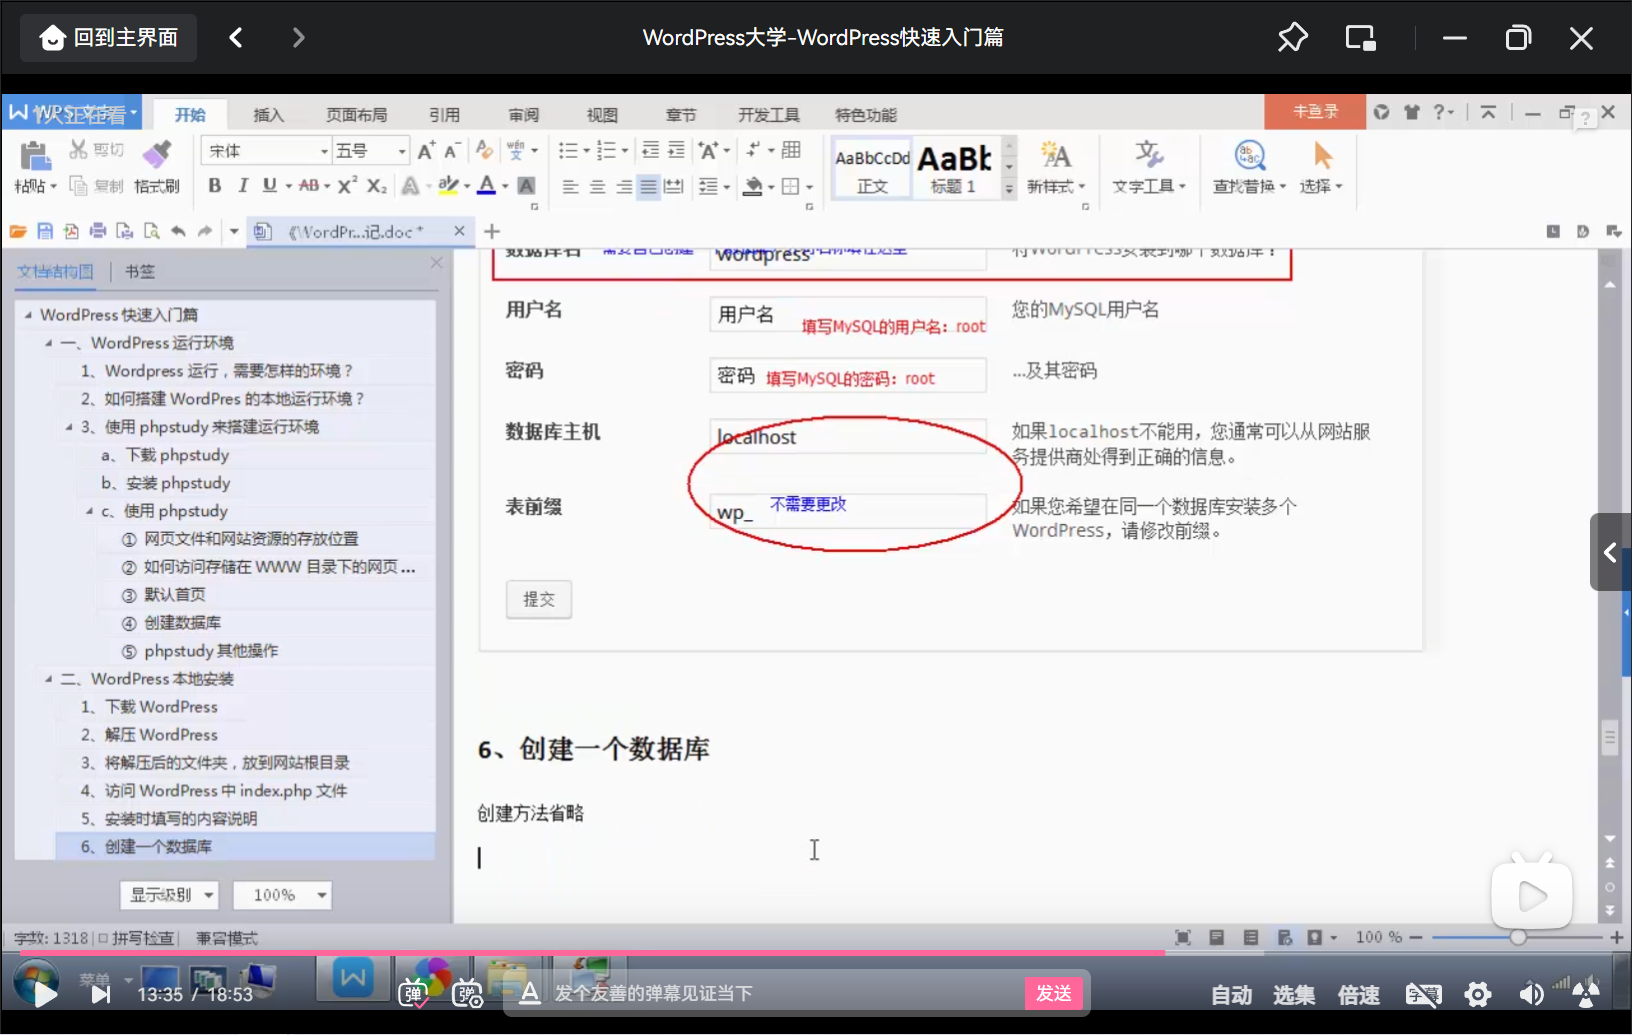Click the bullet list icon
This screenshot has height=1035, width=1632.
[x=568, y=150]
